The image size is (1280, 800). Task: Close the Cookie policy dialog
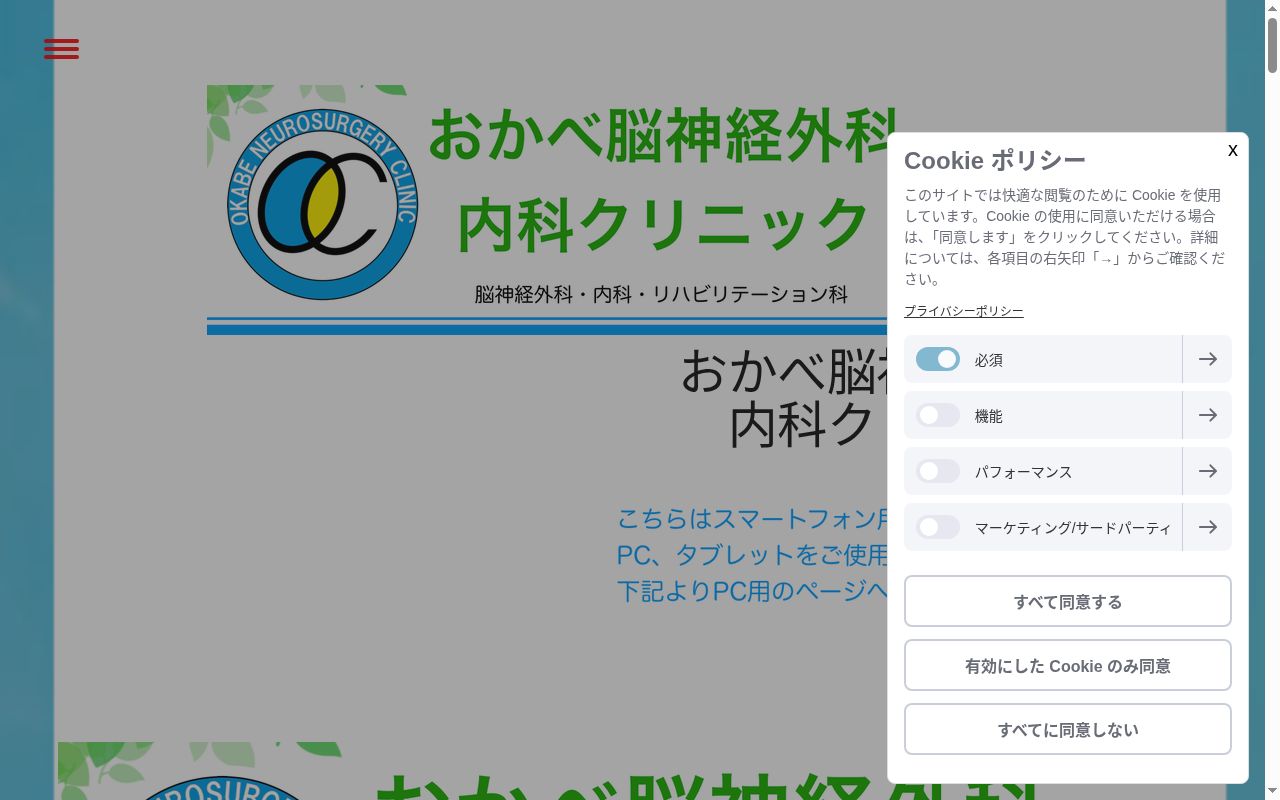click(x=1232, y=150)
